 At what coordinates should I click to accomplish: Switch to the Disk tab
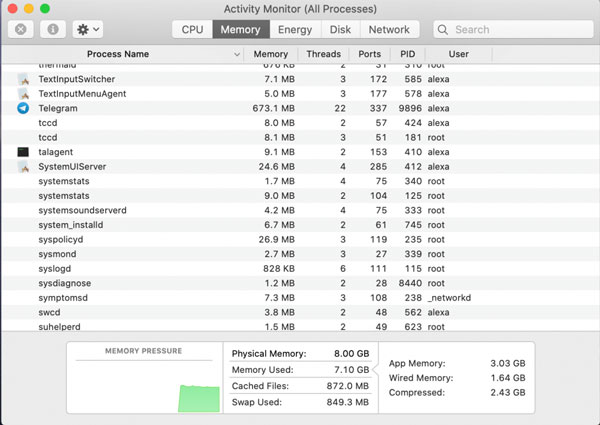(341, 29)
